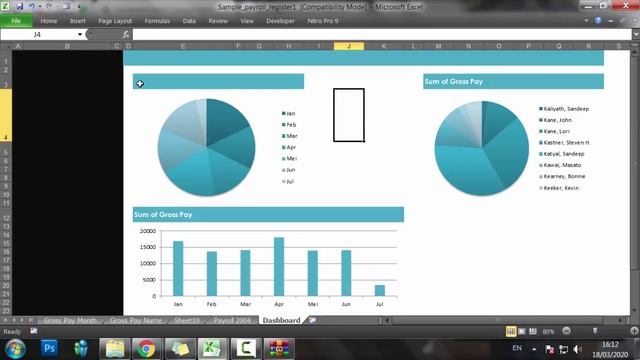Expand the formula bar with right-edge arrow
Screen dimensions: 640x360
click(x=636, y=35)
